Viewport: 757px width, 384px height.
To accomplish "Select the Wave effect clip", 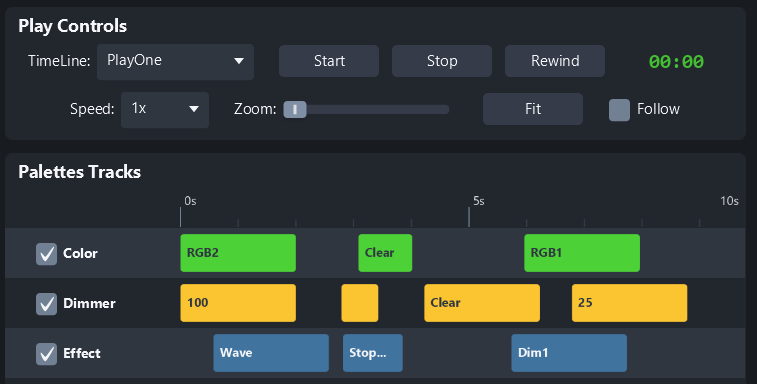I will [x=271, y=353].
